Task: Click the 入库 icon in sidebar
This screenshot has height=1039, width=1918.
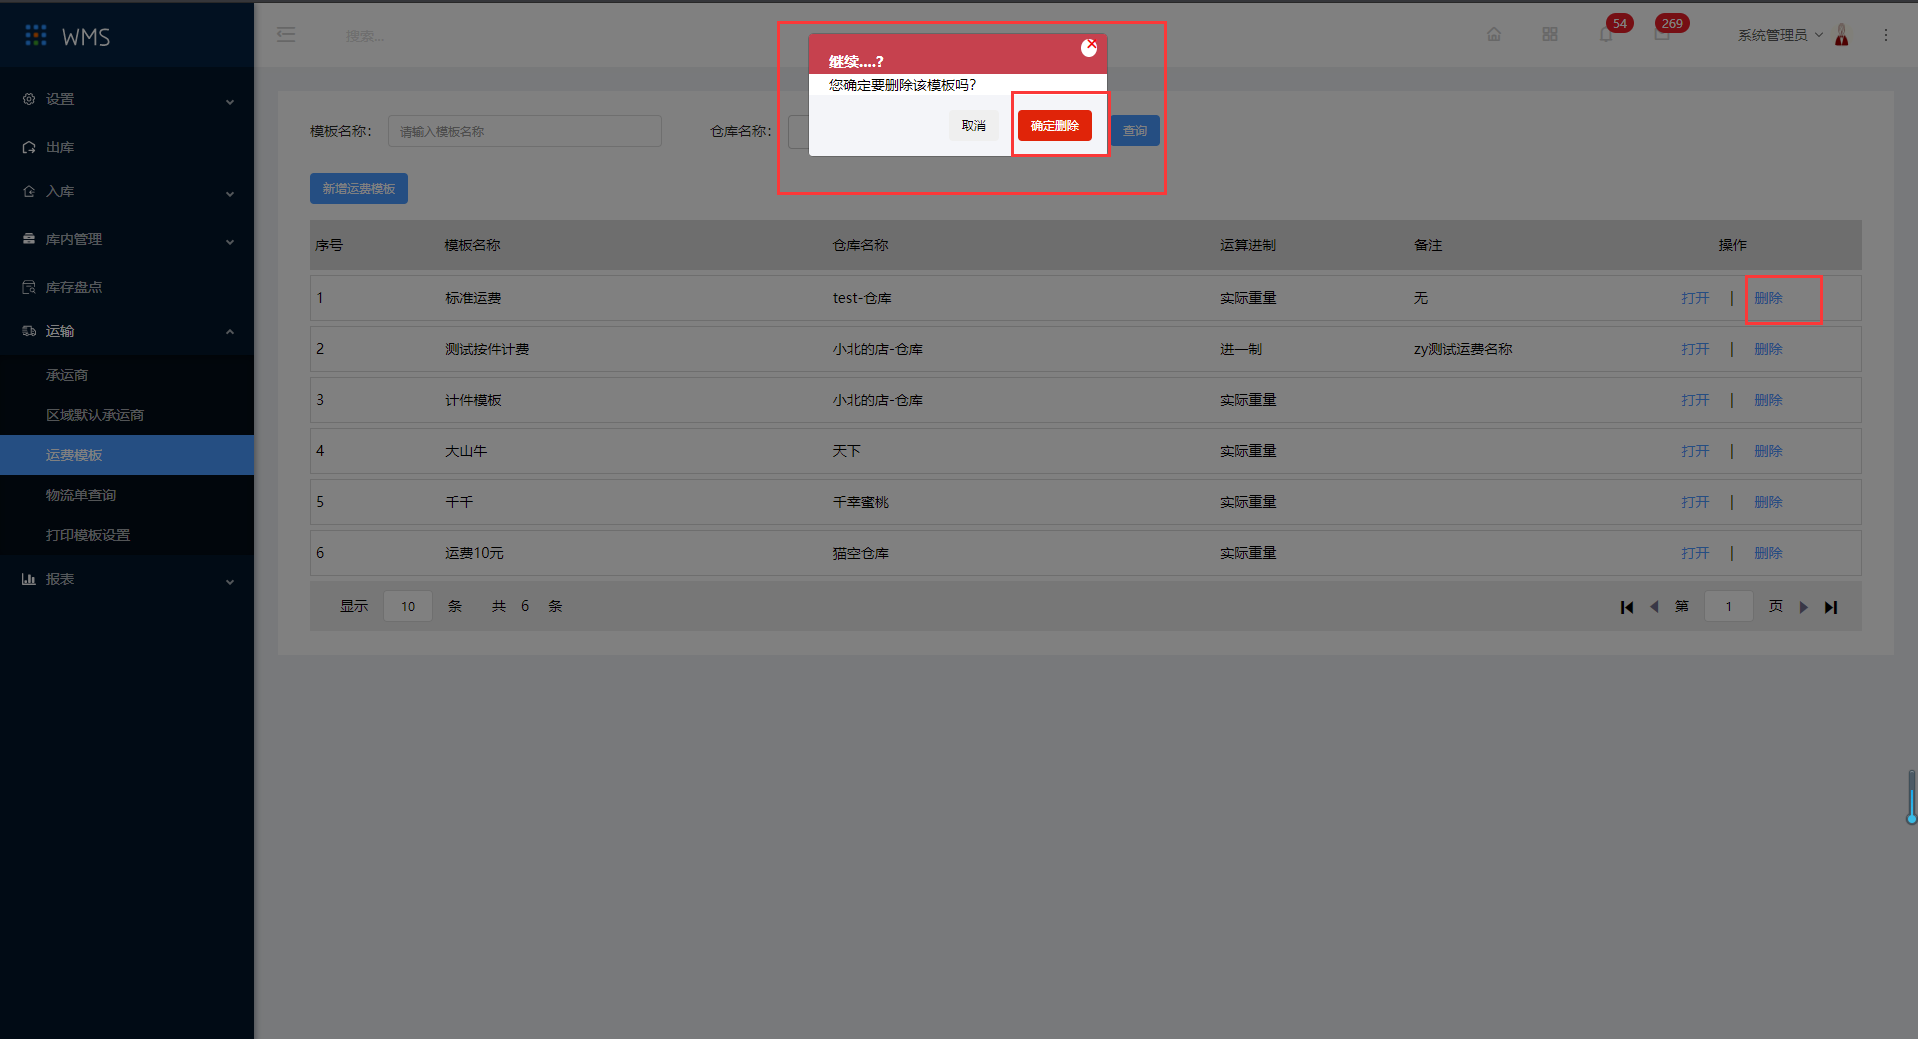Action: (29, 191)
